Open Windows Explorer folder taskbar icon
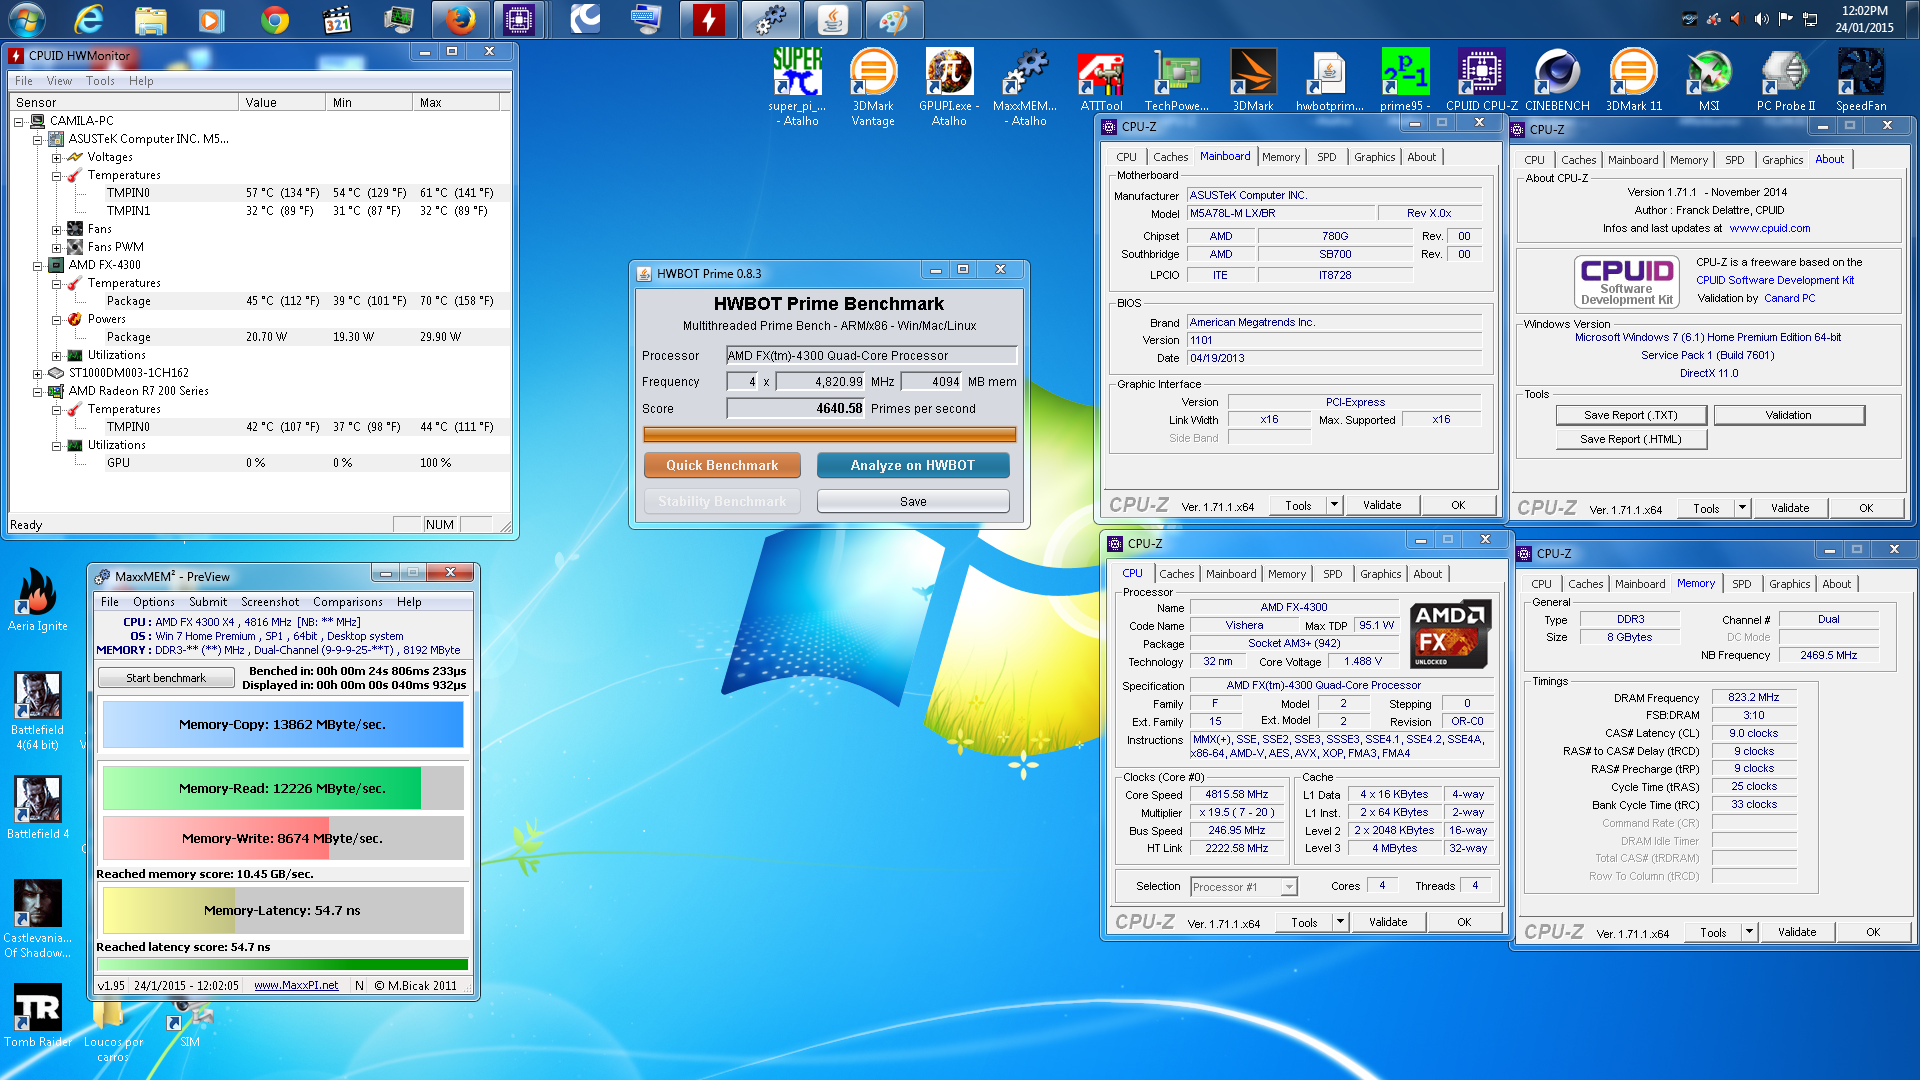 click(x=151, y=19)
